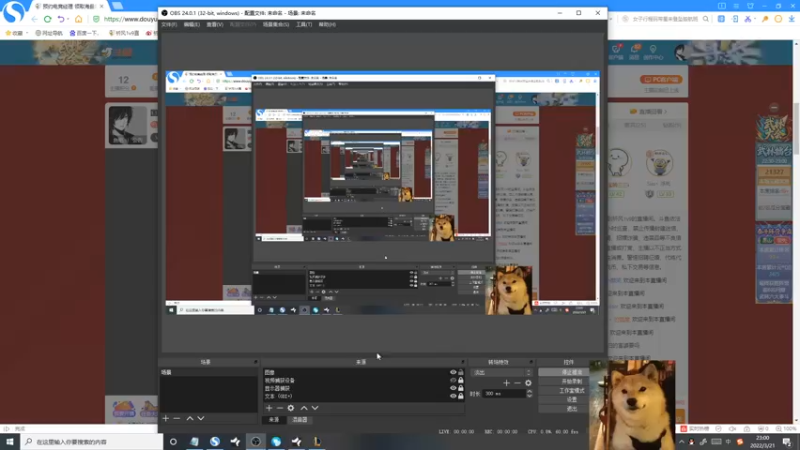This screenshot has width=800, height=450.
Task: Click the OBS preview canvas
Action: pyautogui.click(x=382, y=193)
